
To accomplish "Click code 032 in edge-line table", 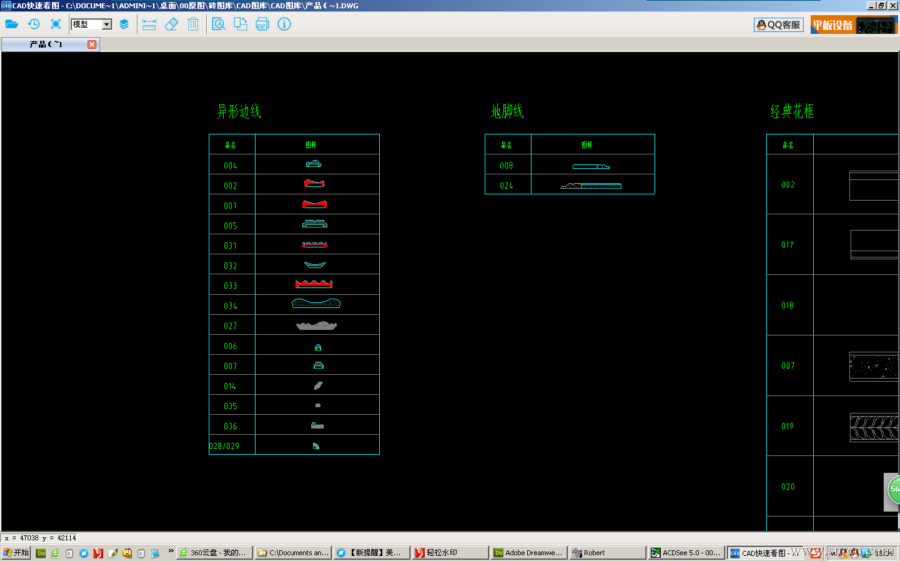I will click(230, 266).
